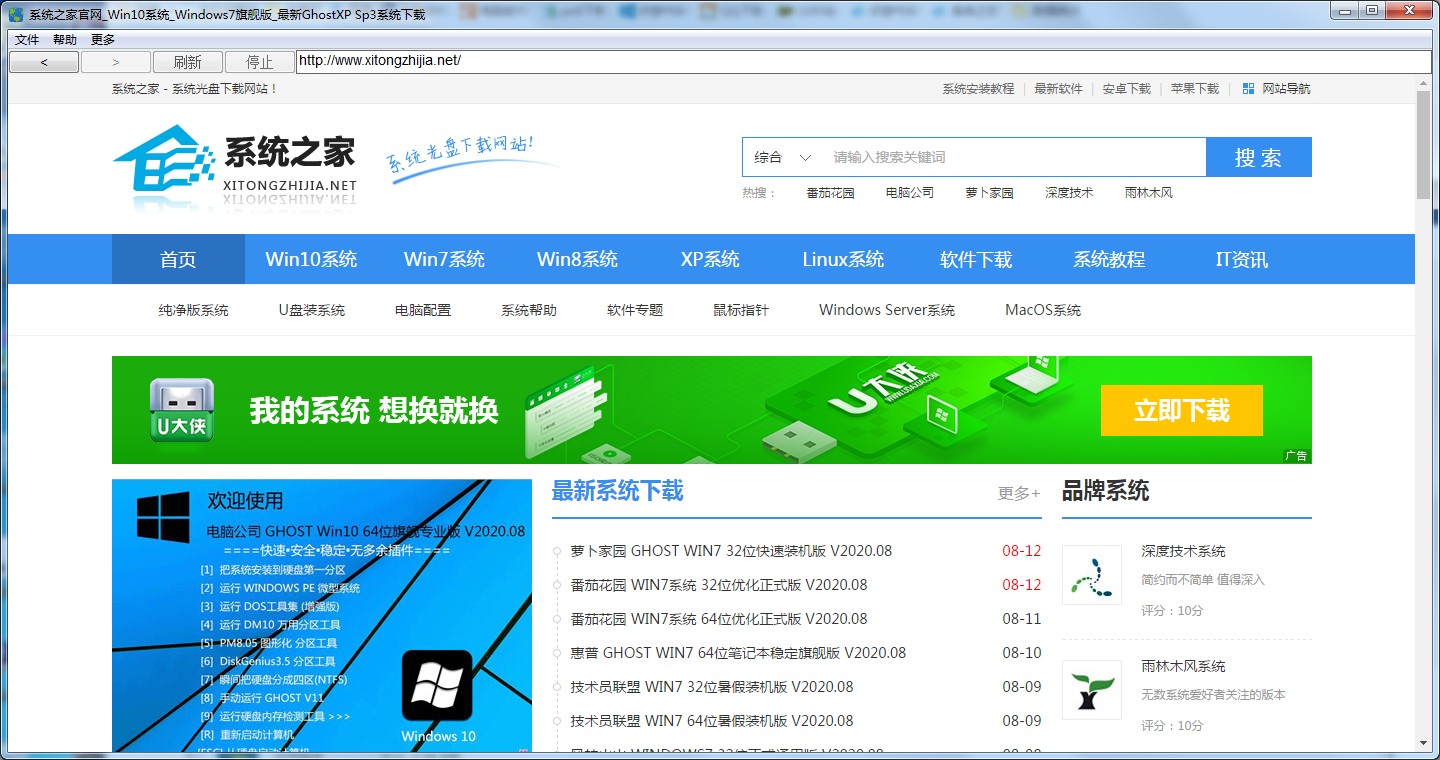Open the 雨林木风系统 brand logo
The height and width of the screenshot is (760, 1440).
[1091, 690]
